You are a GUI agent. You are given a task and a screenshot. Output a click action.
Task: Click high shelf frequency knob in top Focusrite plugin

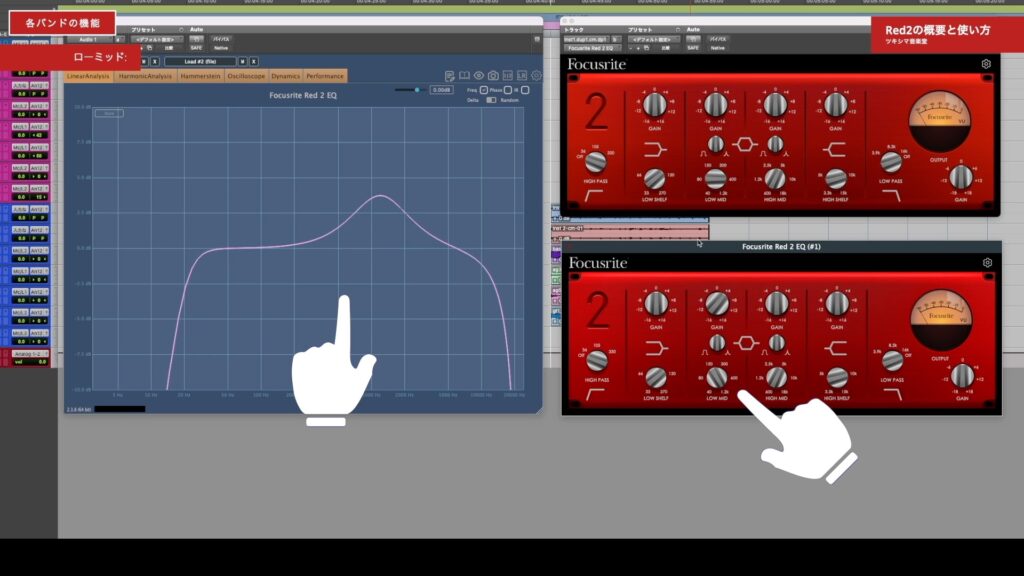[x=835, y=178]
